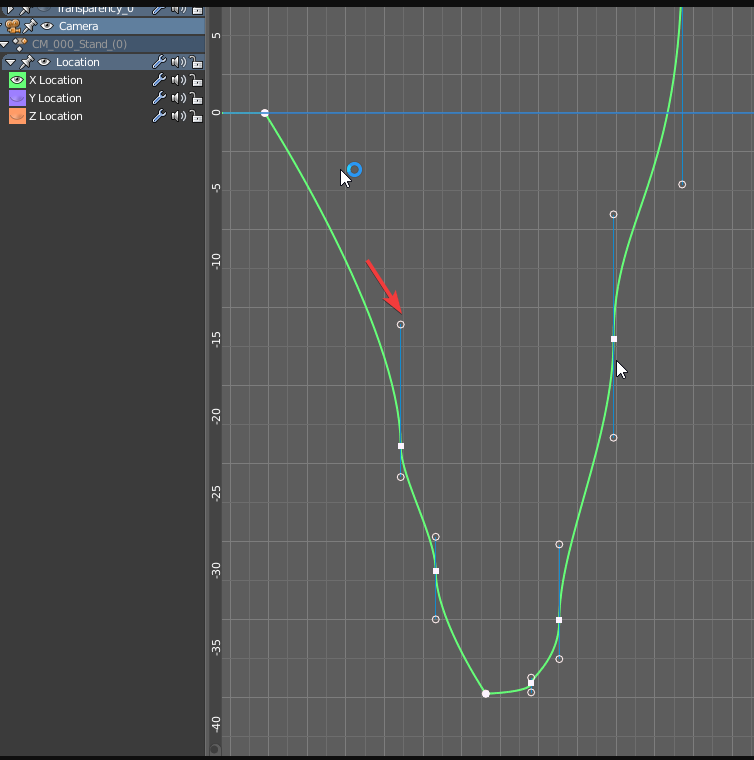The image size is (754, 760).
Task: Lock the Location group channel
Action: pyautogui.click(x=196, y=62)
